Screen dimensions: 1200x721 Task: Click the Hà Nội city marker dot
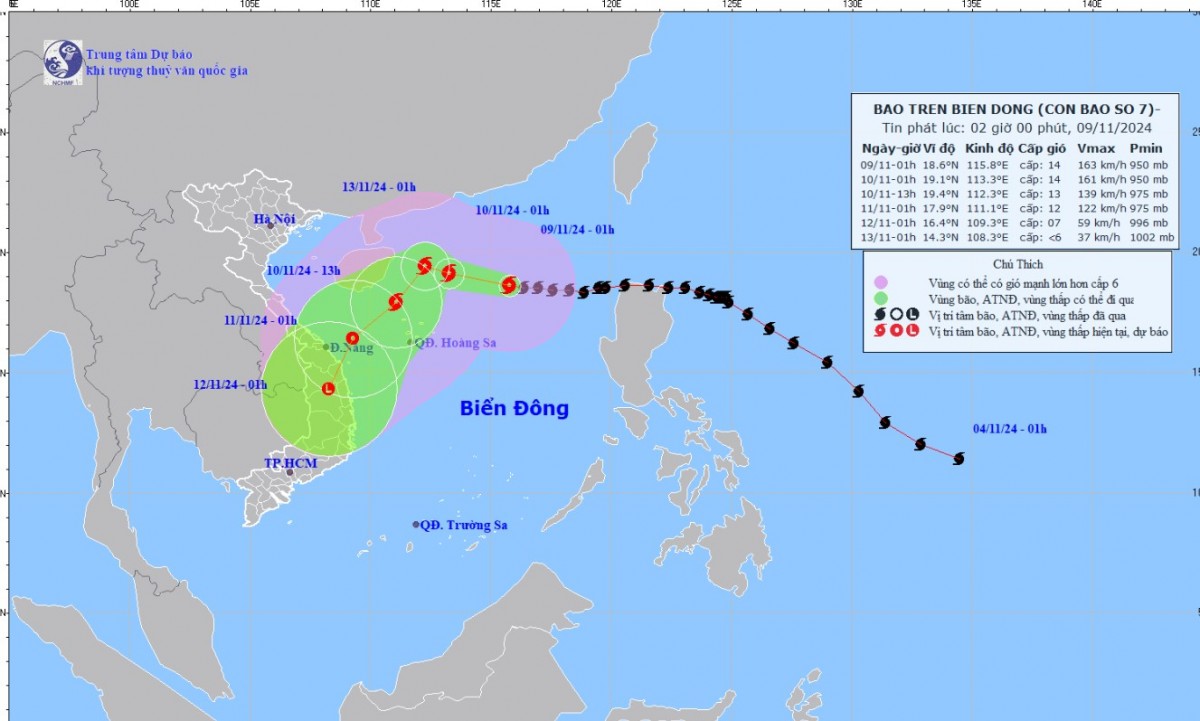coord(270,226)
